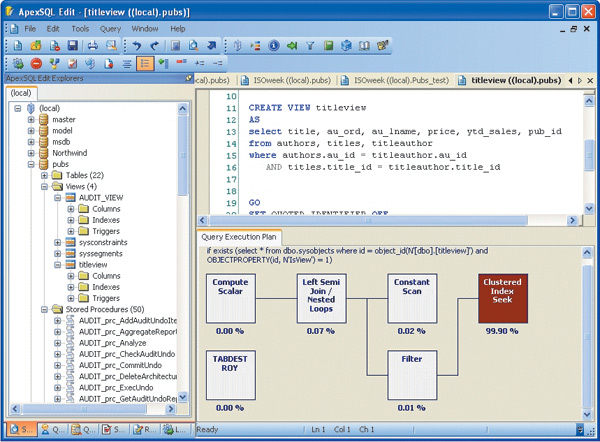This screenshot has width=600, height=442.
Task: Select the (local) explorer tab
Action: (21, 93)
